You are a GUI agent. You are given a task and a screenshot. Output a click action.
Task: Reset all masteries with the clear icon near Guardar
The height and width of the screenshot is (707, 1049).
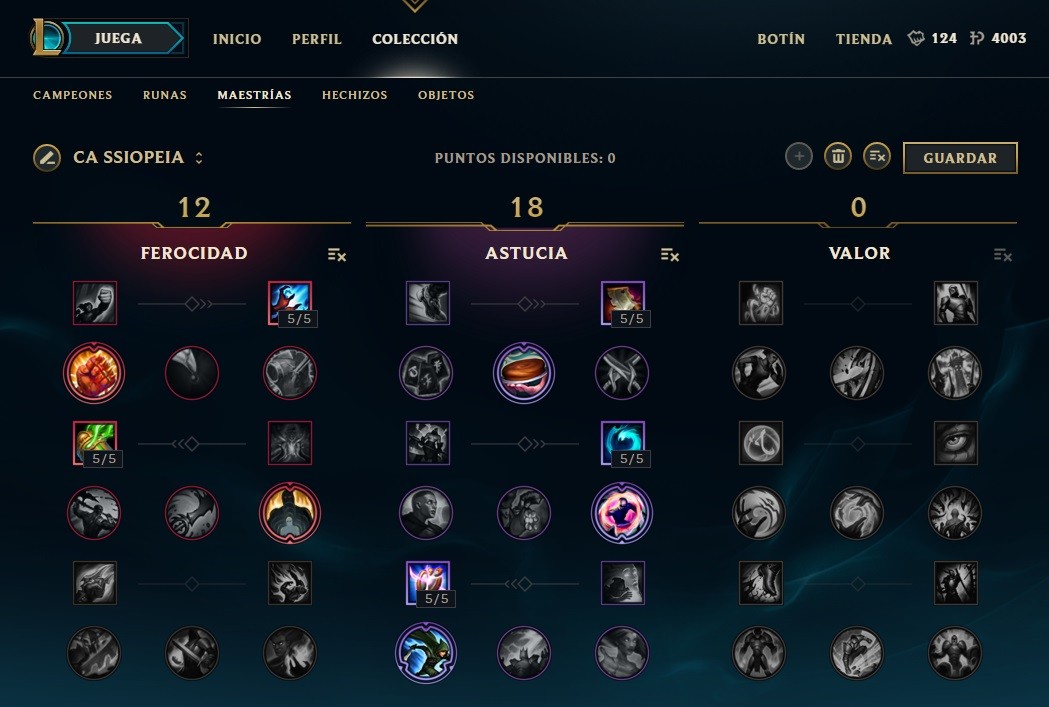tap(877, 157)
